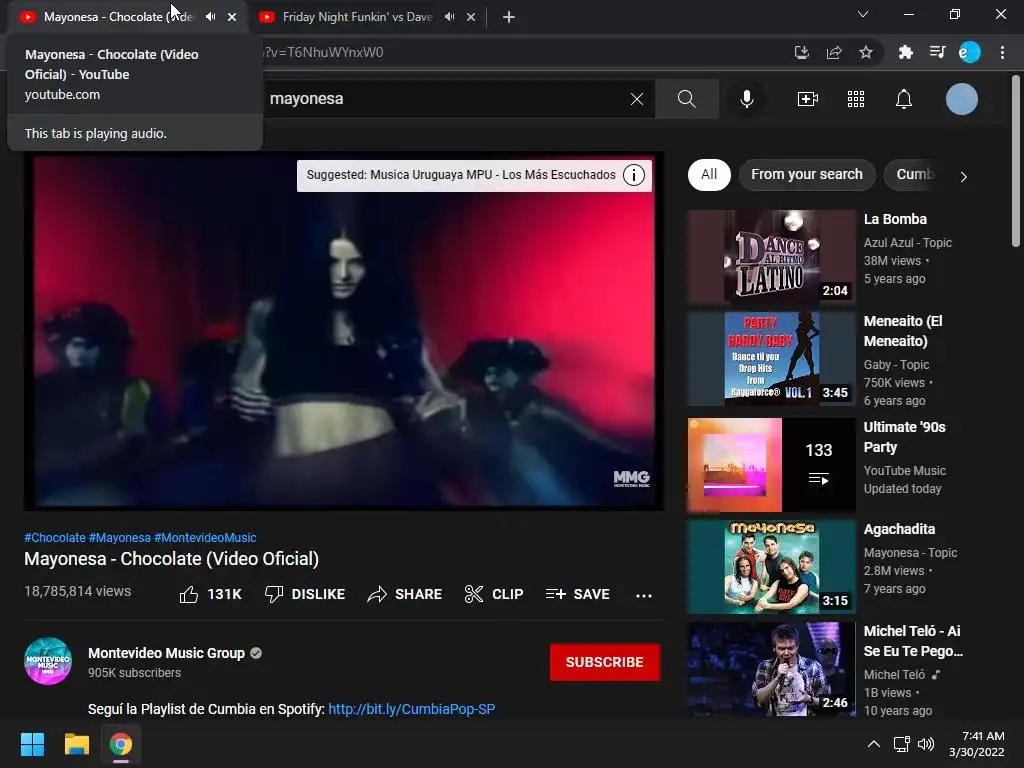Screen dimensions: 1024x768
Task: Open File Explorer from taskbar
Action: pos(76,744)
